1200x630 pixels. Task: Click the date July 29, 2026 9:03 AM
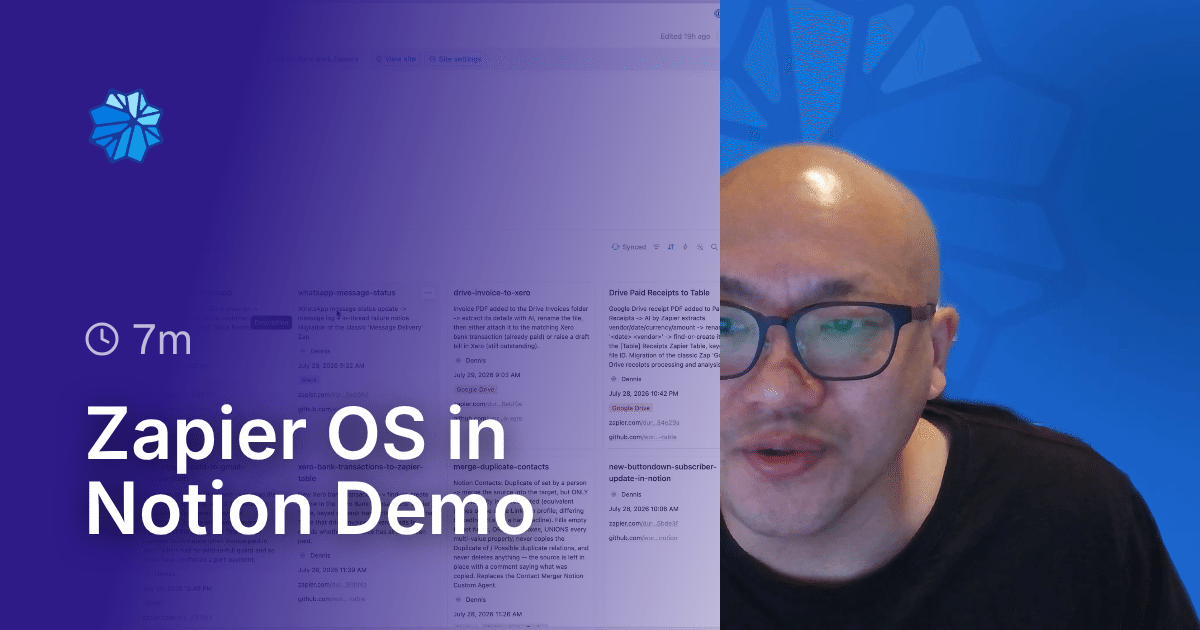[x=487, y=374]
